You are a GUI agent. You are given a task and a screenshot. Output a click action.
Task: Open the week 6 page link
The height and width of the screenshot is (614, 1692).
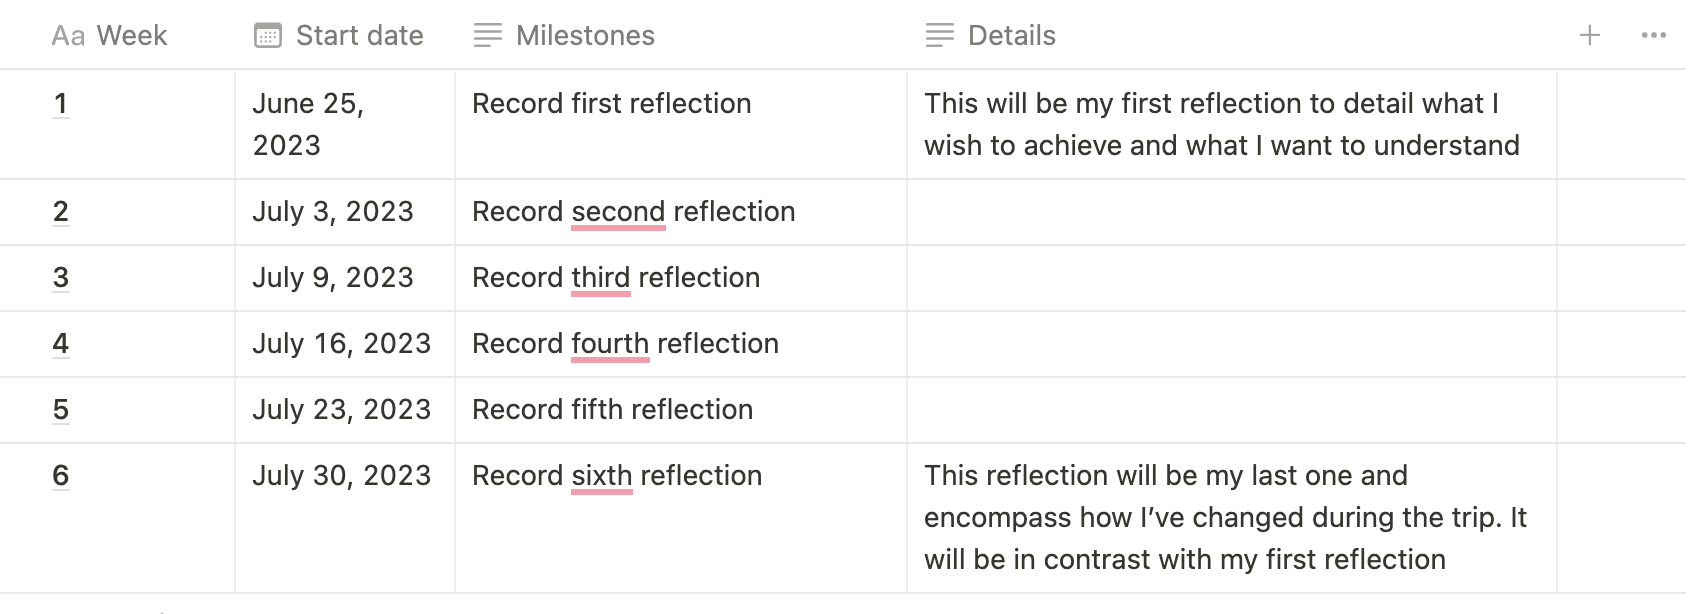61,476
